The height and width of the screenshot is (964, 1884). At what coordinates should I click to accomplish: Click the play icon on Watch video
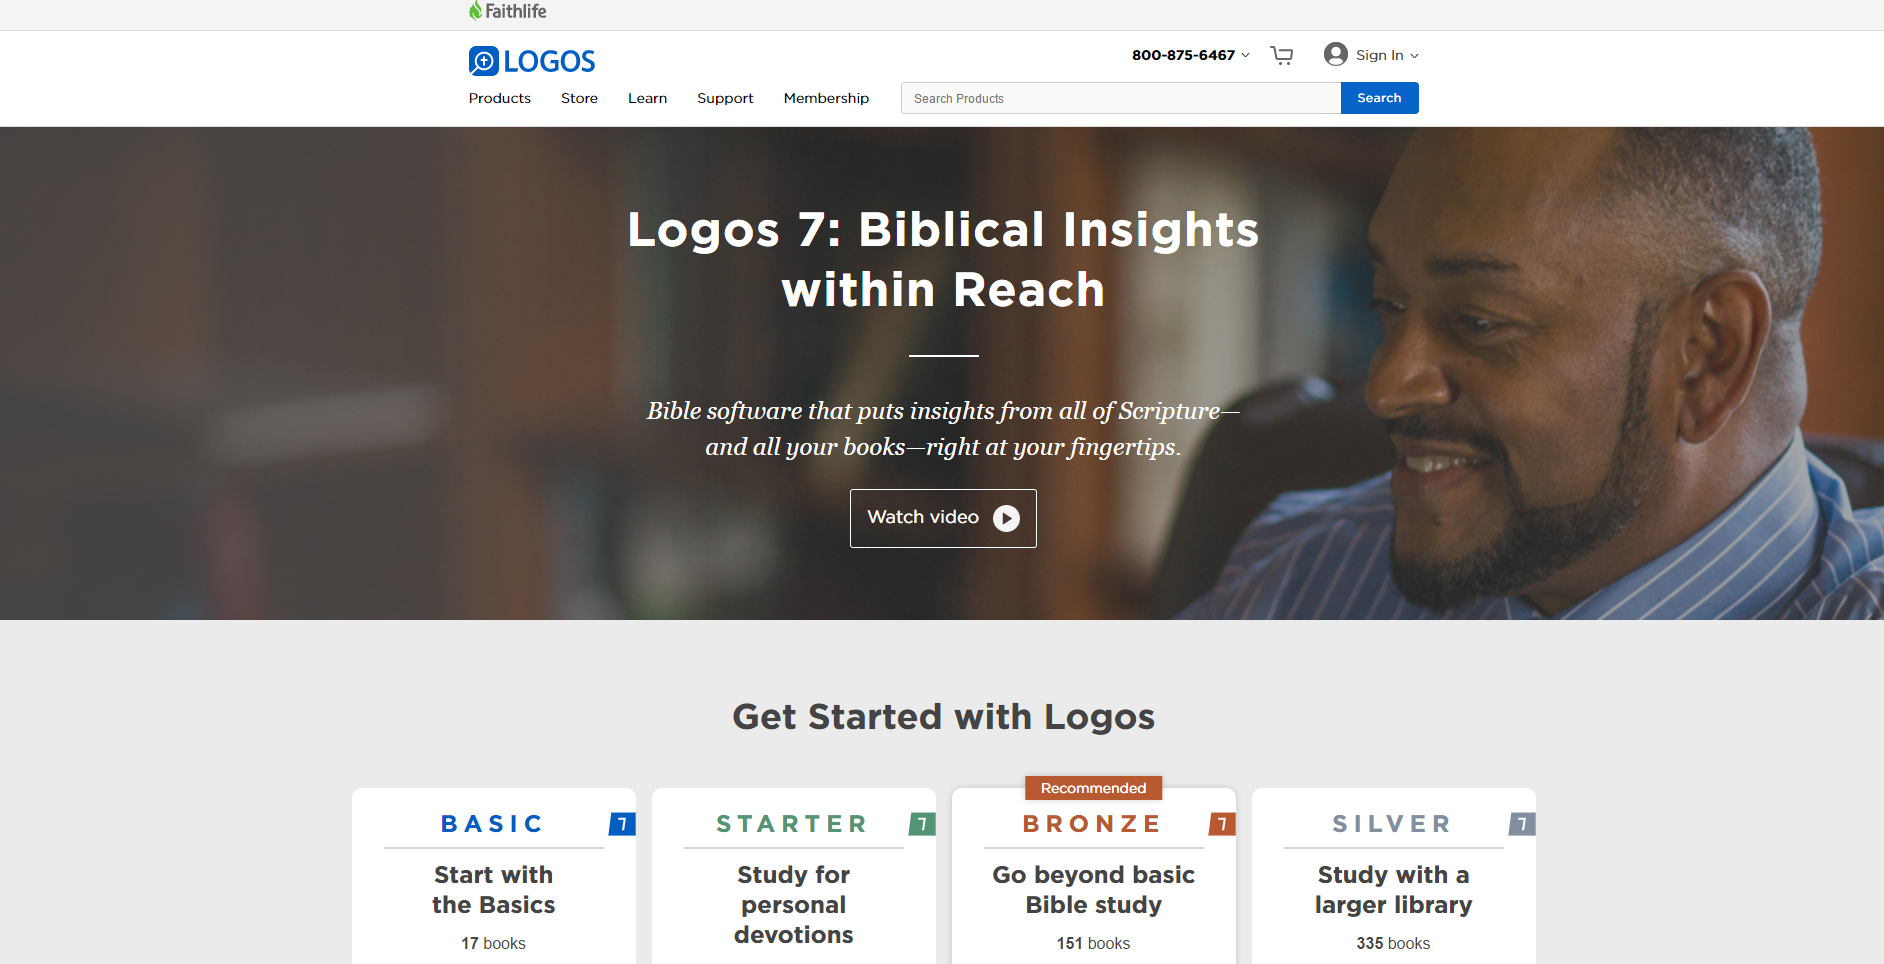(1006, 518)
